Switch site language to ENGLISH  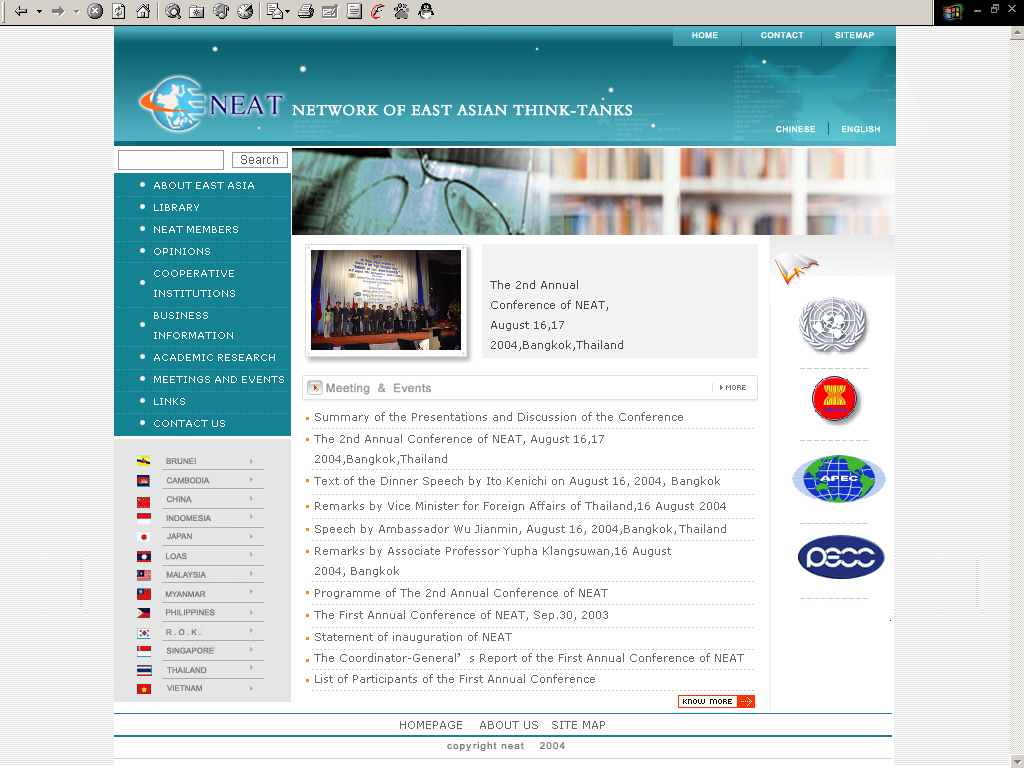pos(861,129)
